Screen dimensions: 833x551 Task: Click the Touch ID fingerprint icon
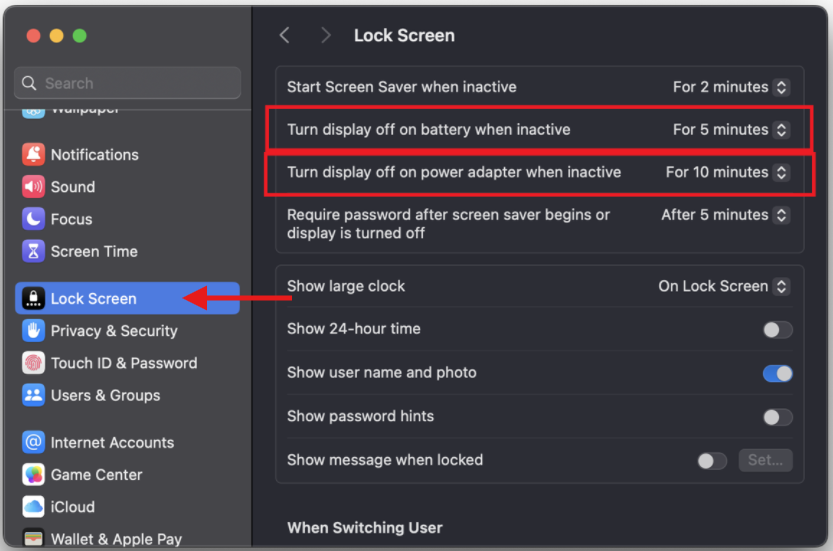coord(34,363)
